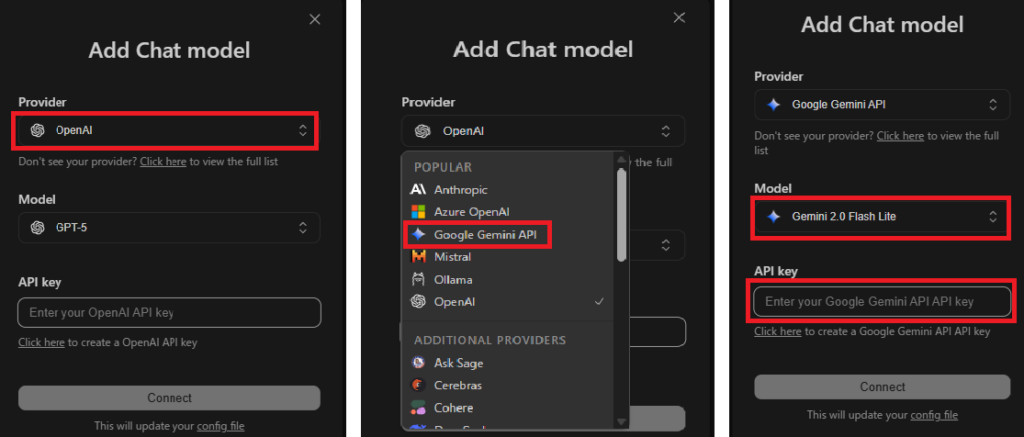
Task: Follow the link to create an OpenAI API key
Action: tap(41, 342)
